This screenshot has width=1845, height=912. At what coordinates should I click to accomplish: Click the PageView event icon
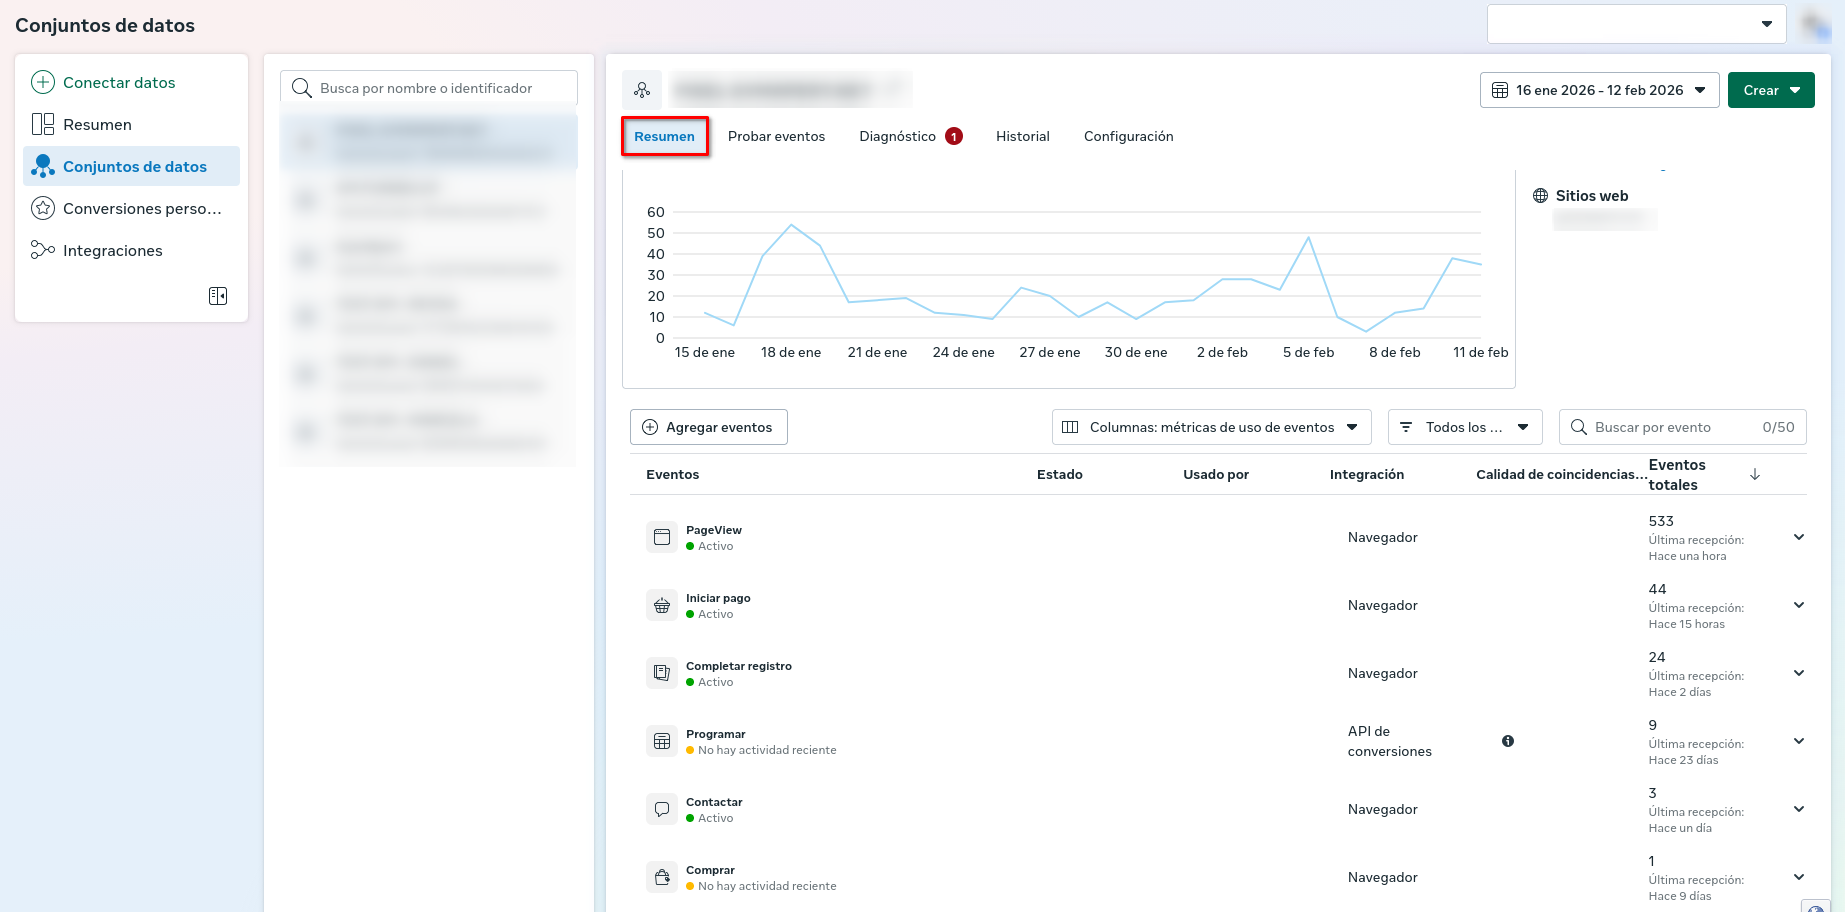[662, 538]
